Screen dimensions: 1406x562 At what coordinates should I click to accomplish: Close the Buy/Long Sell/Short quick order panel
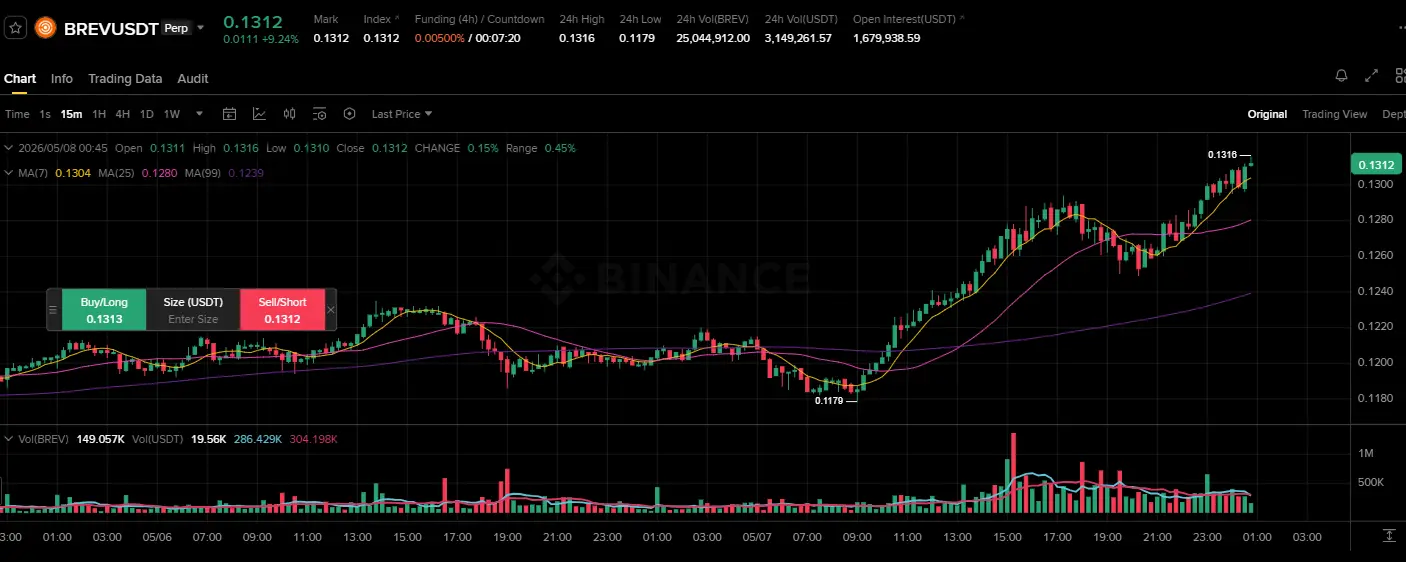331,310
